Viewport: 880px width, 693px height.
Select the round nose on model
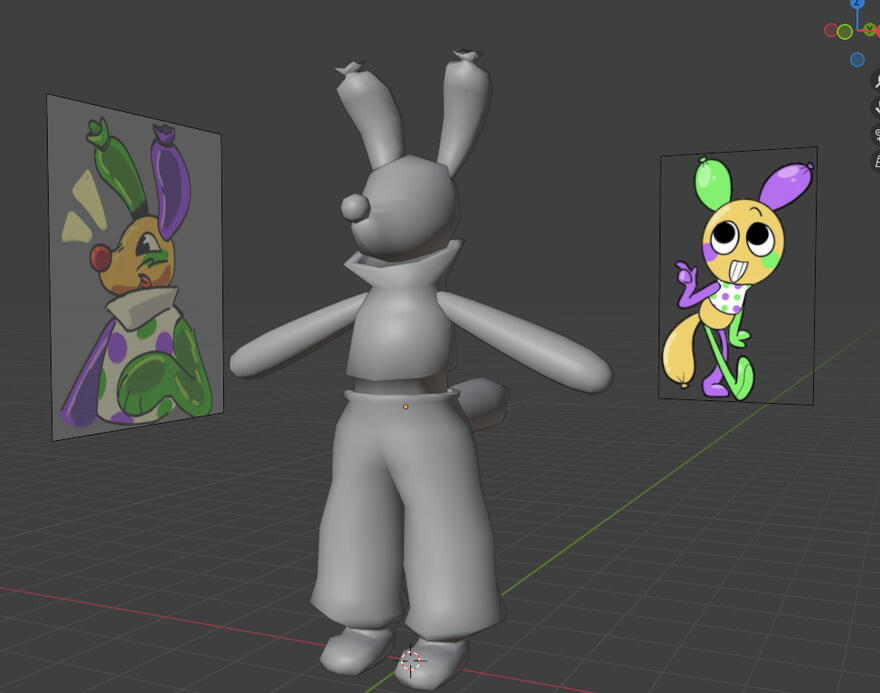pos(355,207)
